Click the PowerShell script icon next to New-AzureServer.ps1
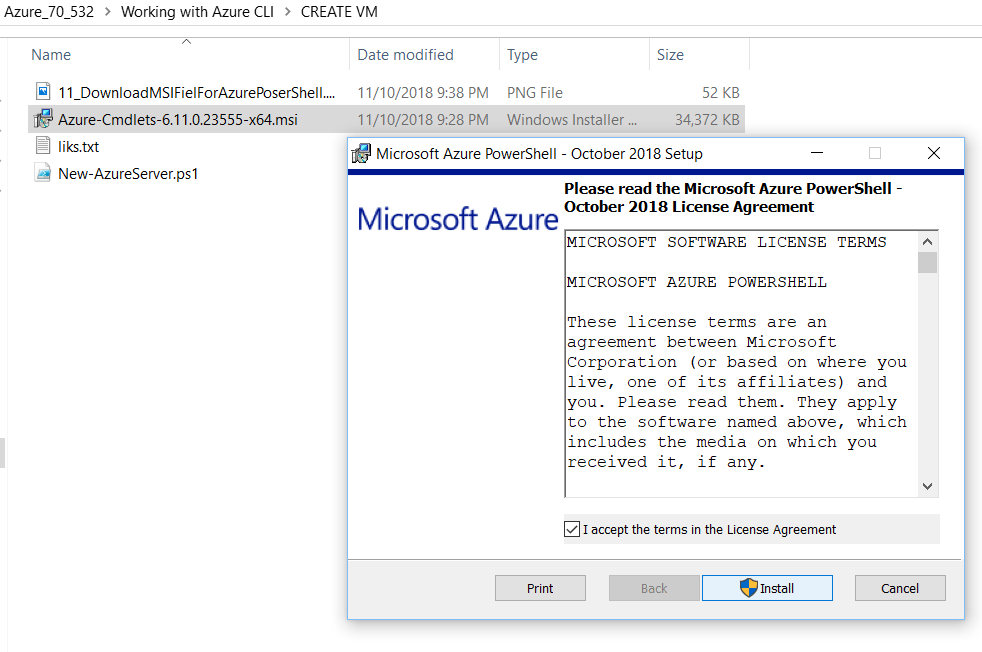The image size is (982, 652). pyautogui.click(x=41, y=174)
